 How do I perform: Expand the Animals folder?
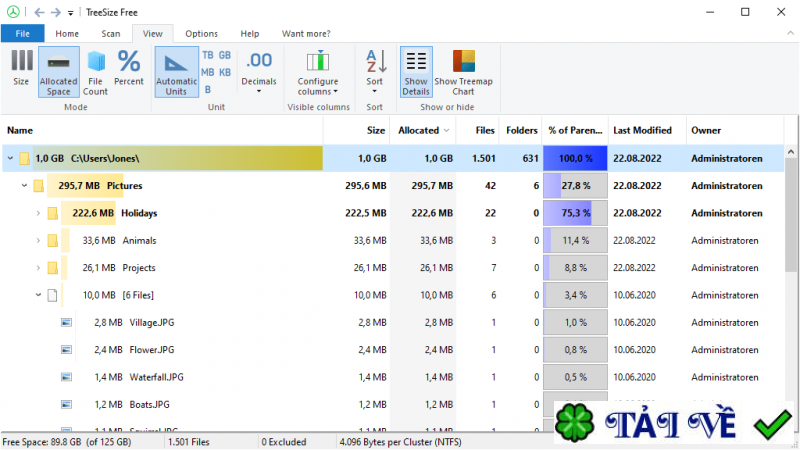coord(38,240)
